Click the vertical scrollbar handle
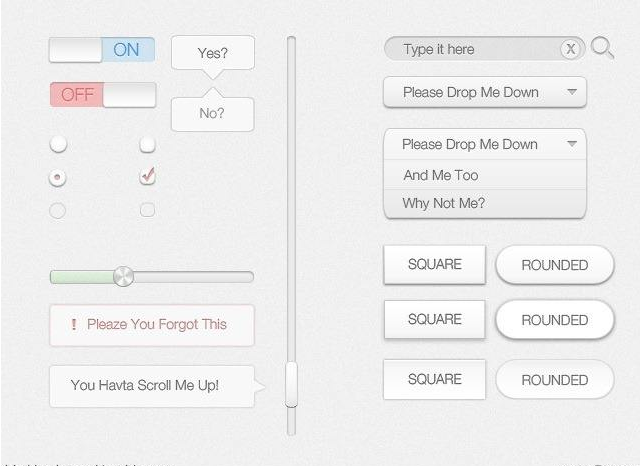Viewport: 640px width, 466px height. (x=291, y=384)
